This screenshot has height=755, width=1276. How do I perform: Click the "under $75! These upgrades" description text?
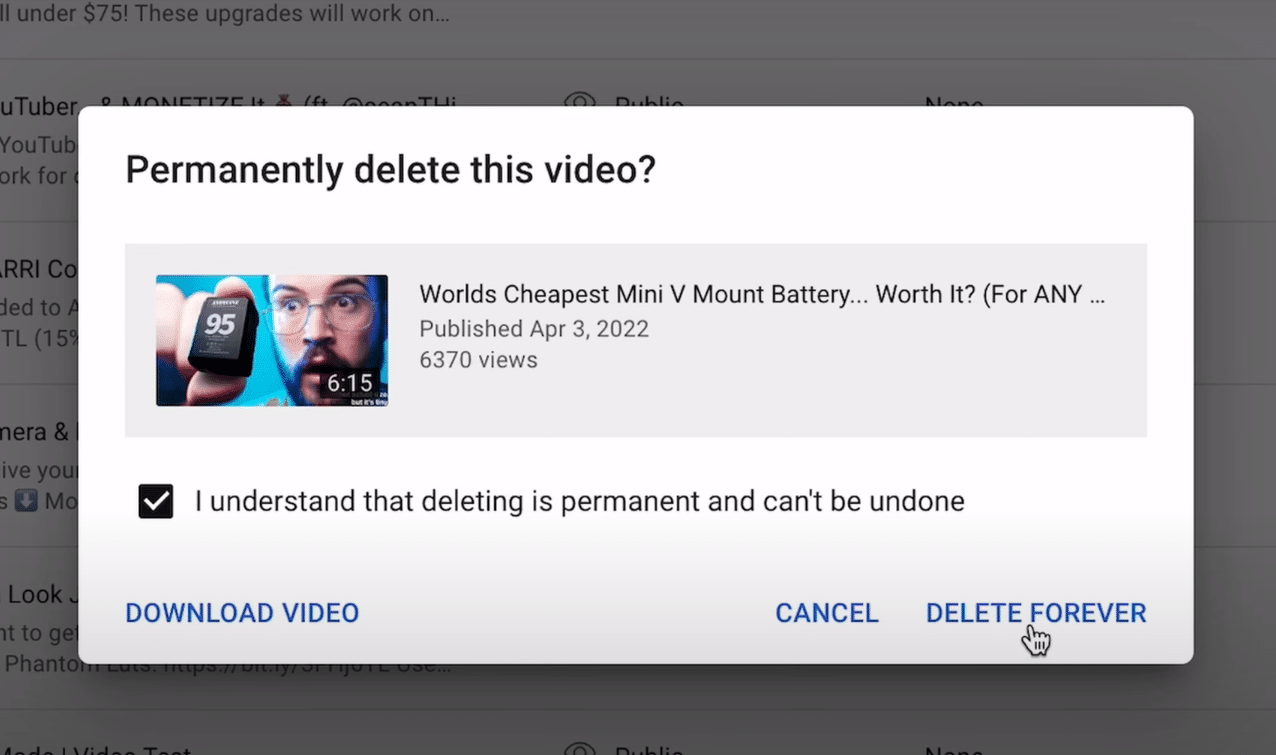tap(224, 15)
